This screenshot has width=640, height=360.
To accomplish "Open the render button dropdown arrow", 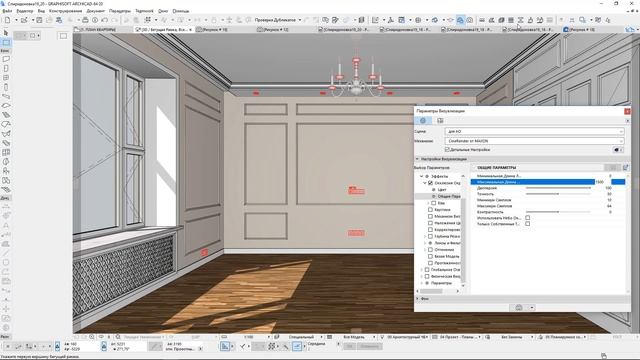I will coord(532,307).
